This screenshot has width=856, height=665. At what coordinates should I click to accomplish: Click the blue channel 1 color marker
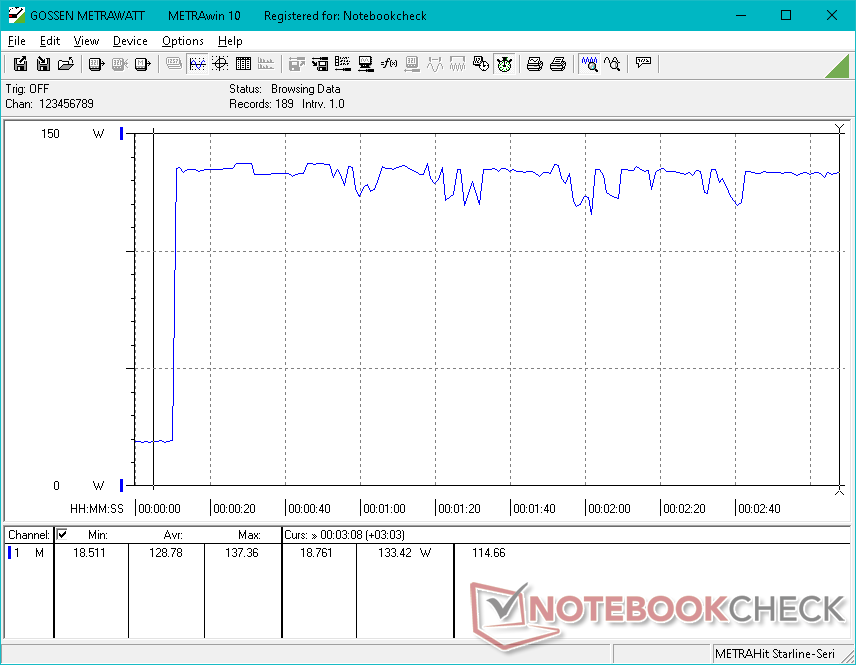click(x=9, y=553)
